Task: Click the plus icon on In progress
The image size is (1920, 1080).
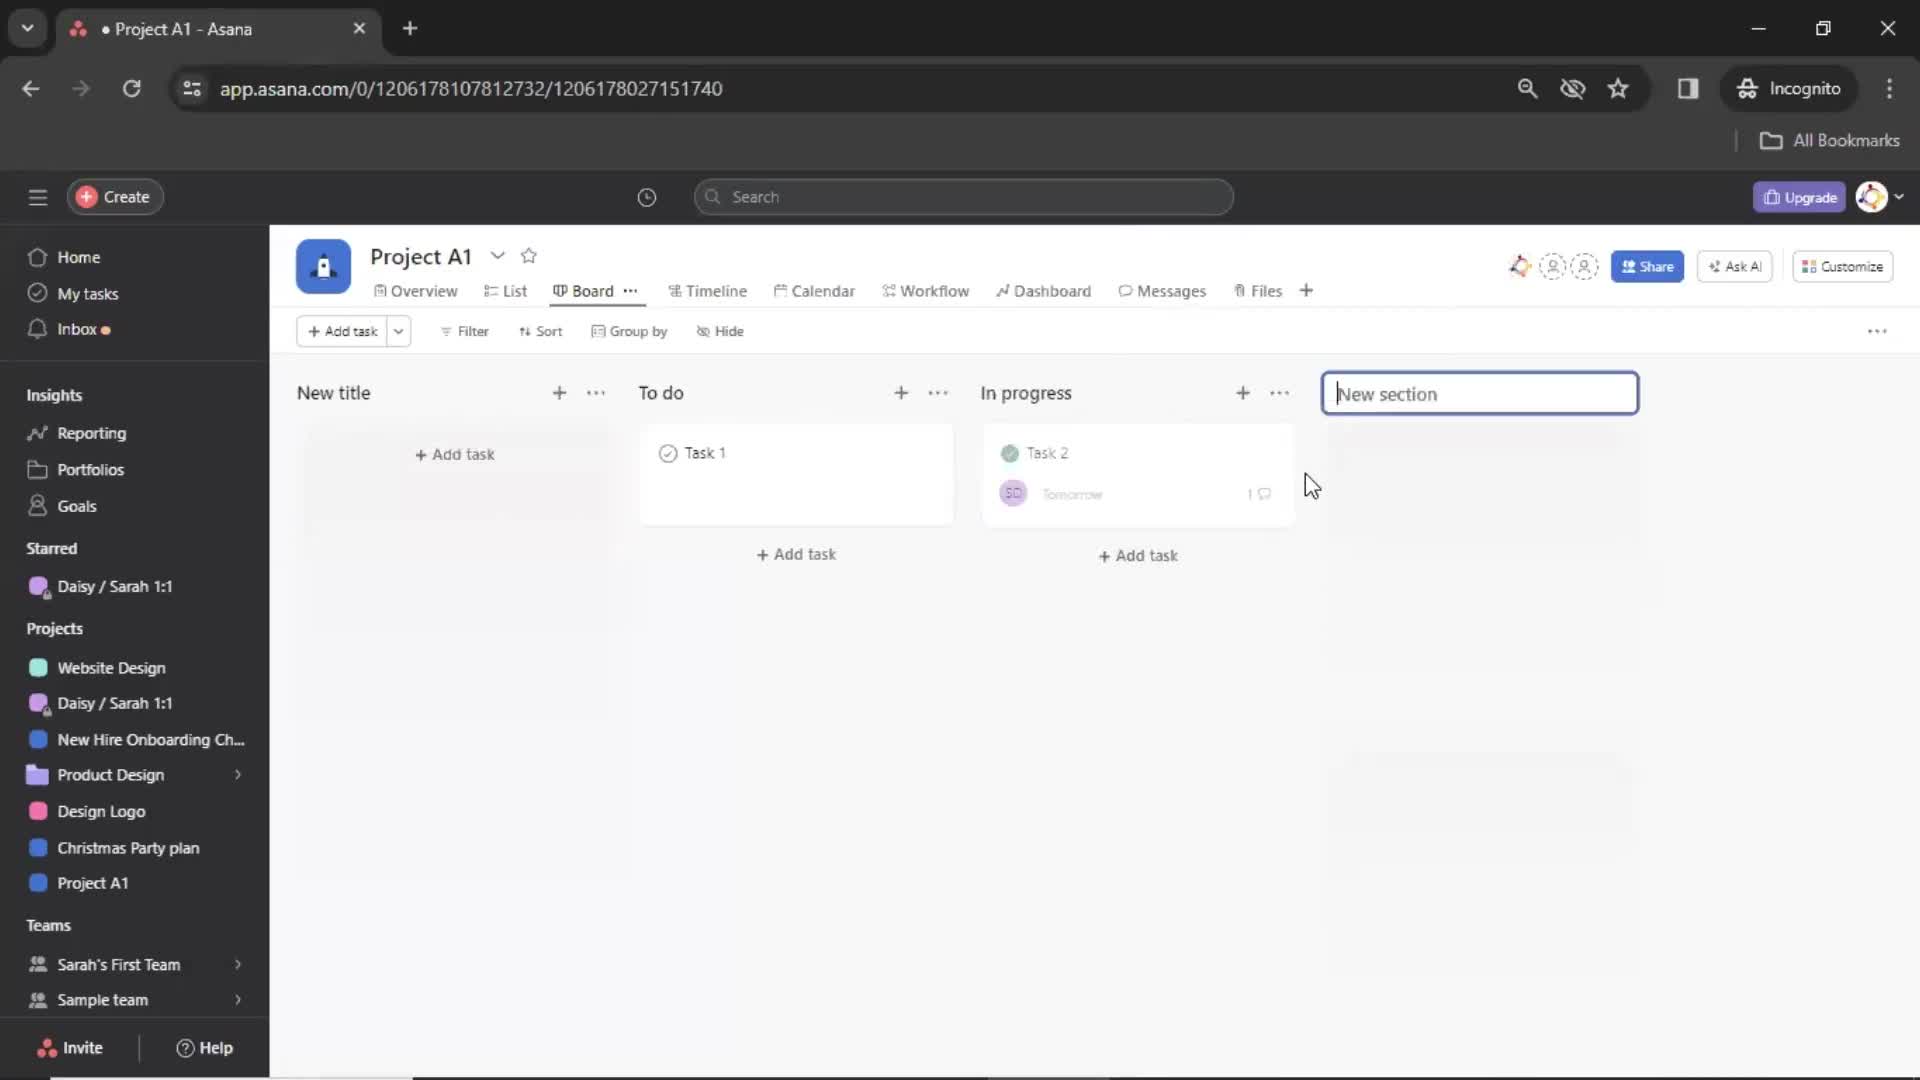Action: point(1241,393)
